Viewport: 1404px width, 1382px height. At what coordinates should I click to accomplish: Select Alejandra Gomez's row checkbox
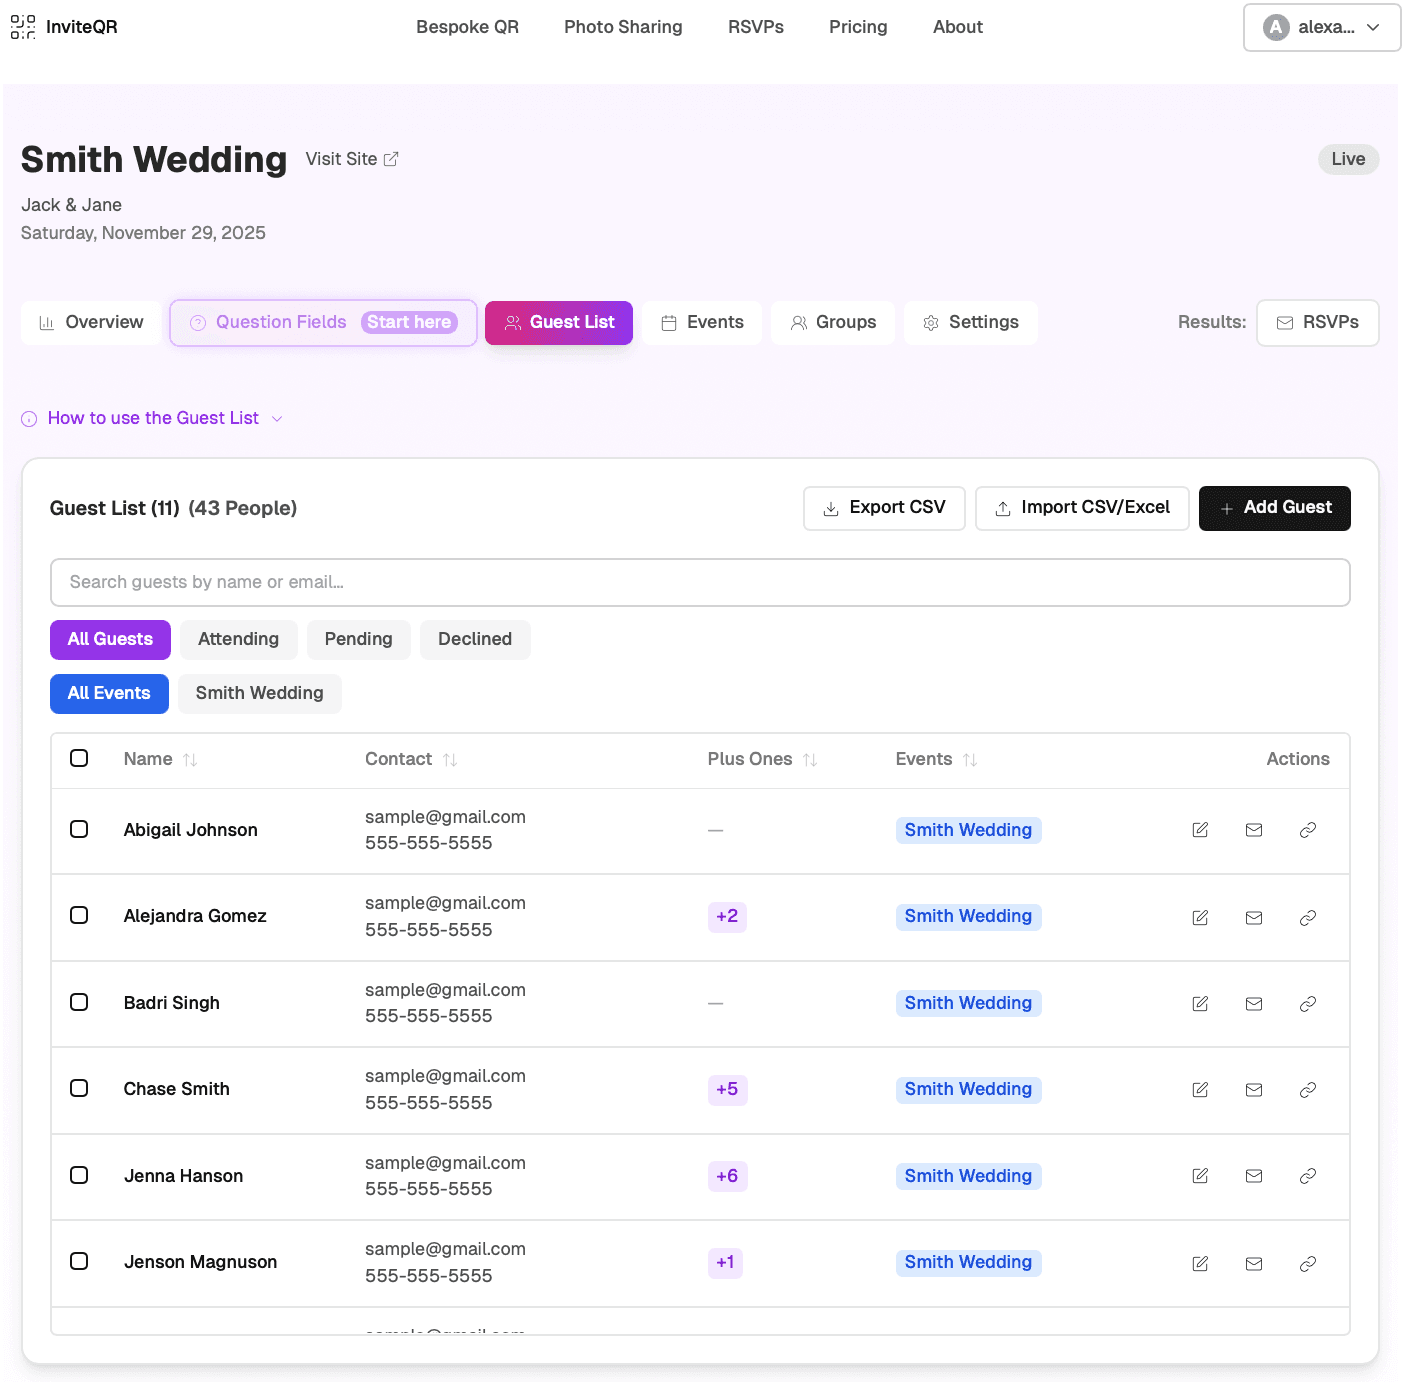[79, 915]
